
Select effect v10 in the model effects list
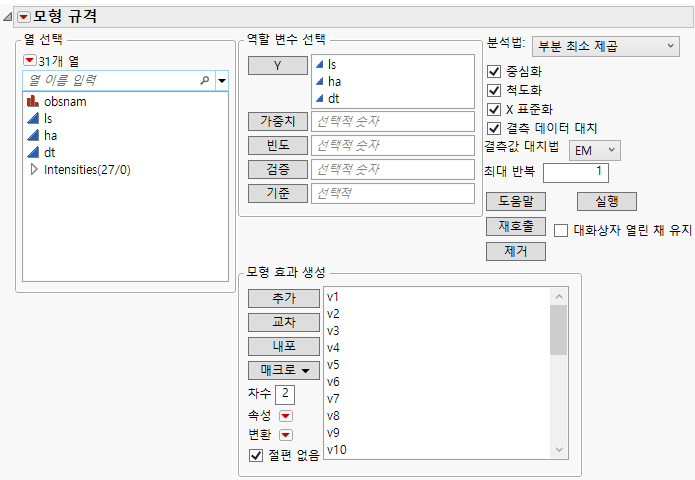336,449
